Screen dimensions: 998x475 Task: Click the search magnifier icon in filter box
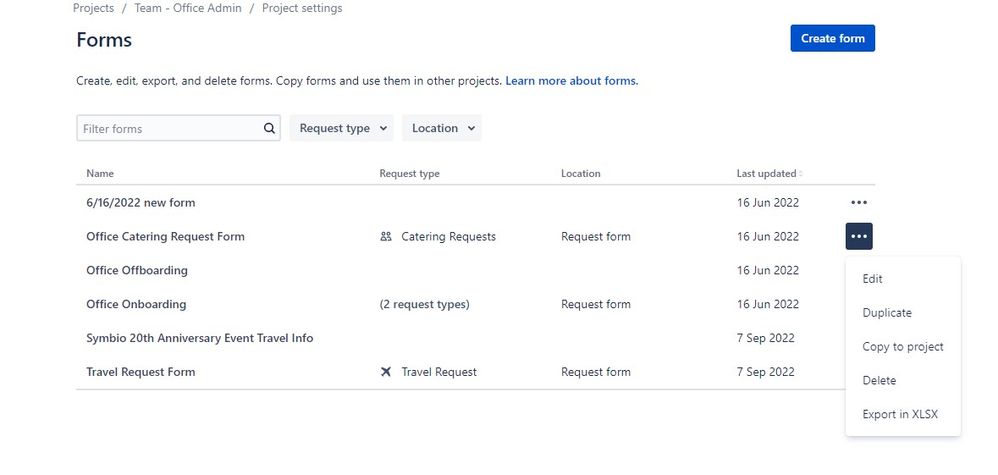(x=269, y=129)
